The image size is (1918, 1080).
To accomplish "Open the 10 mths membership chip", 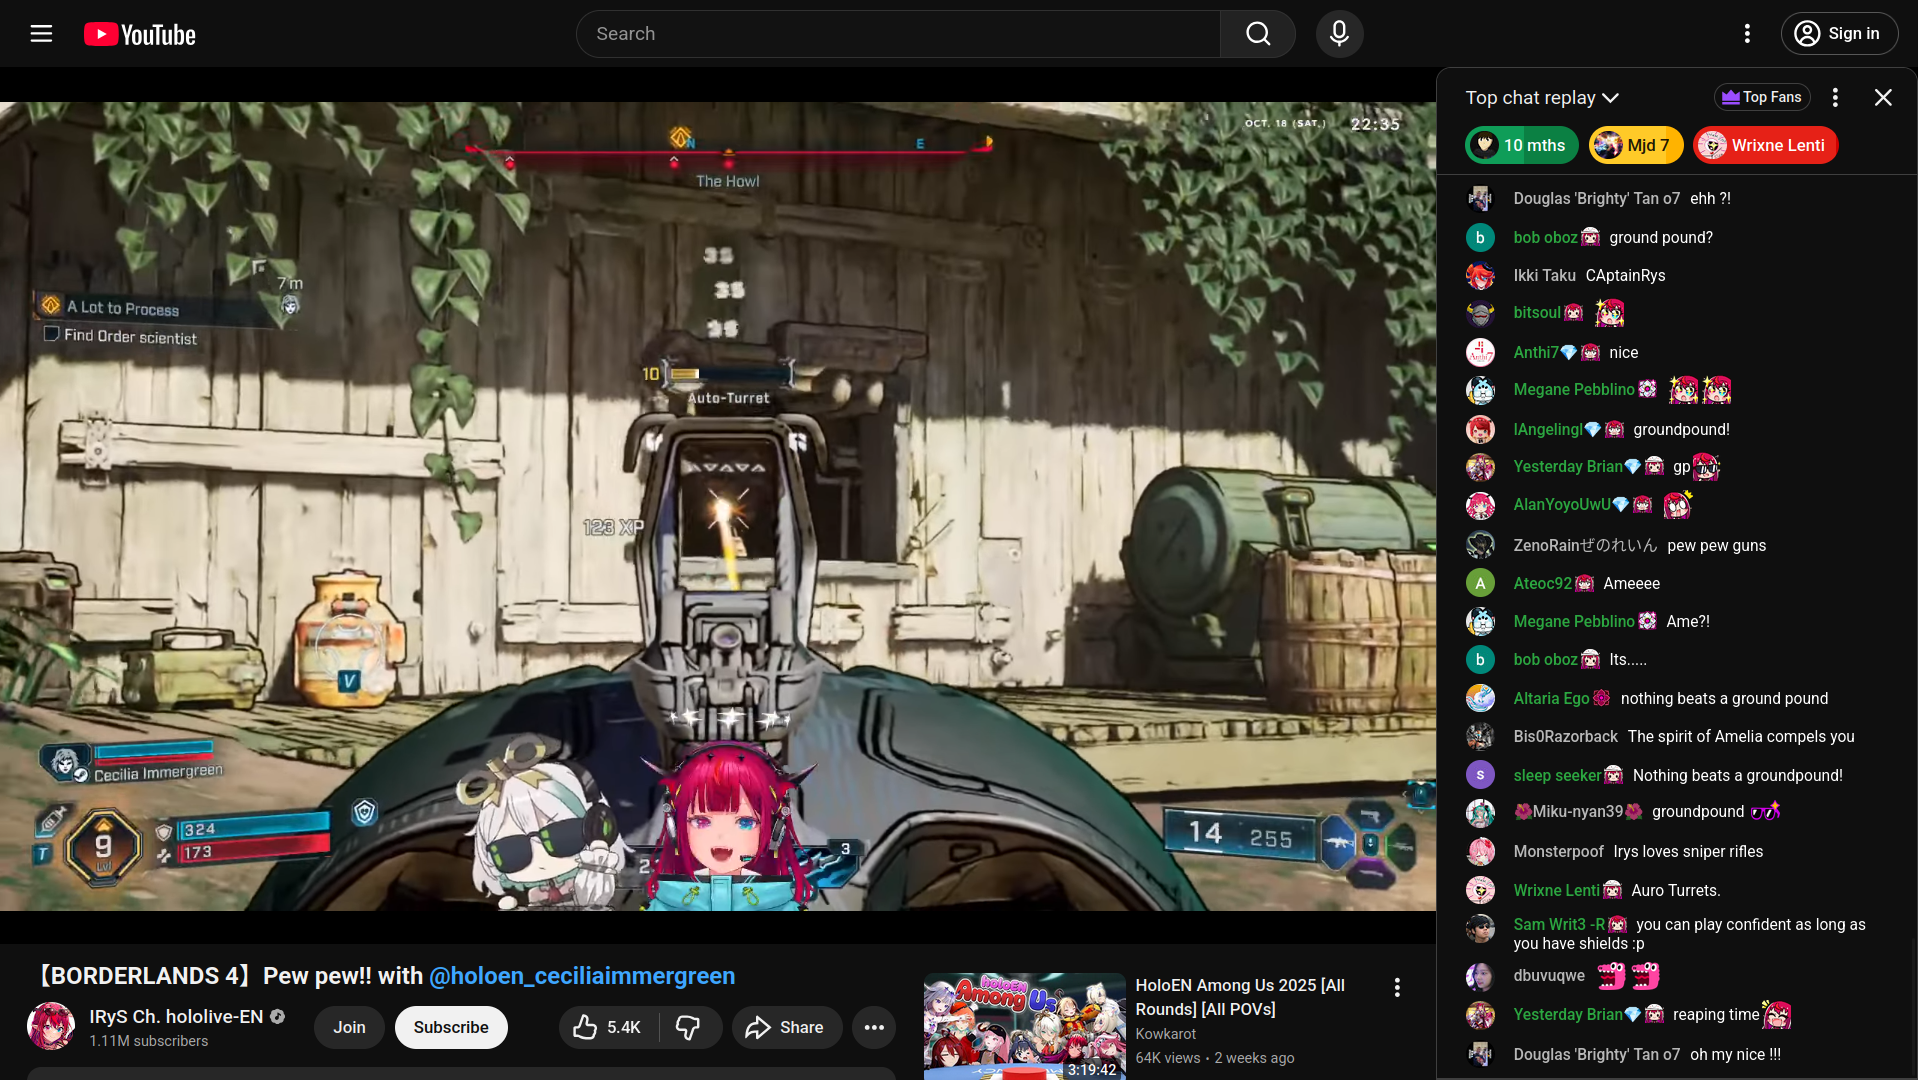I will pyautogui.click(x=1521, y=145).
